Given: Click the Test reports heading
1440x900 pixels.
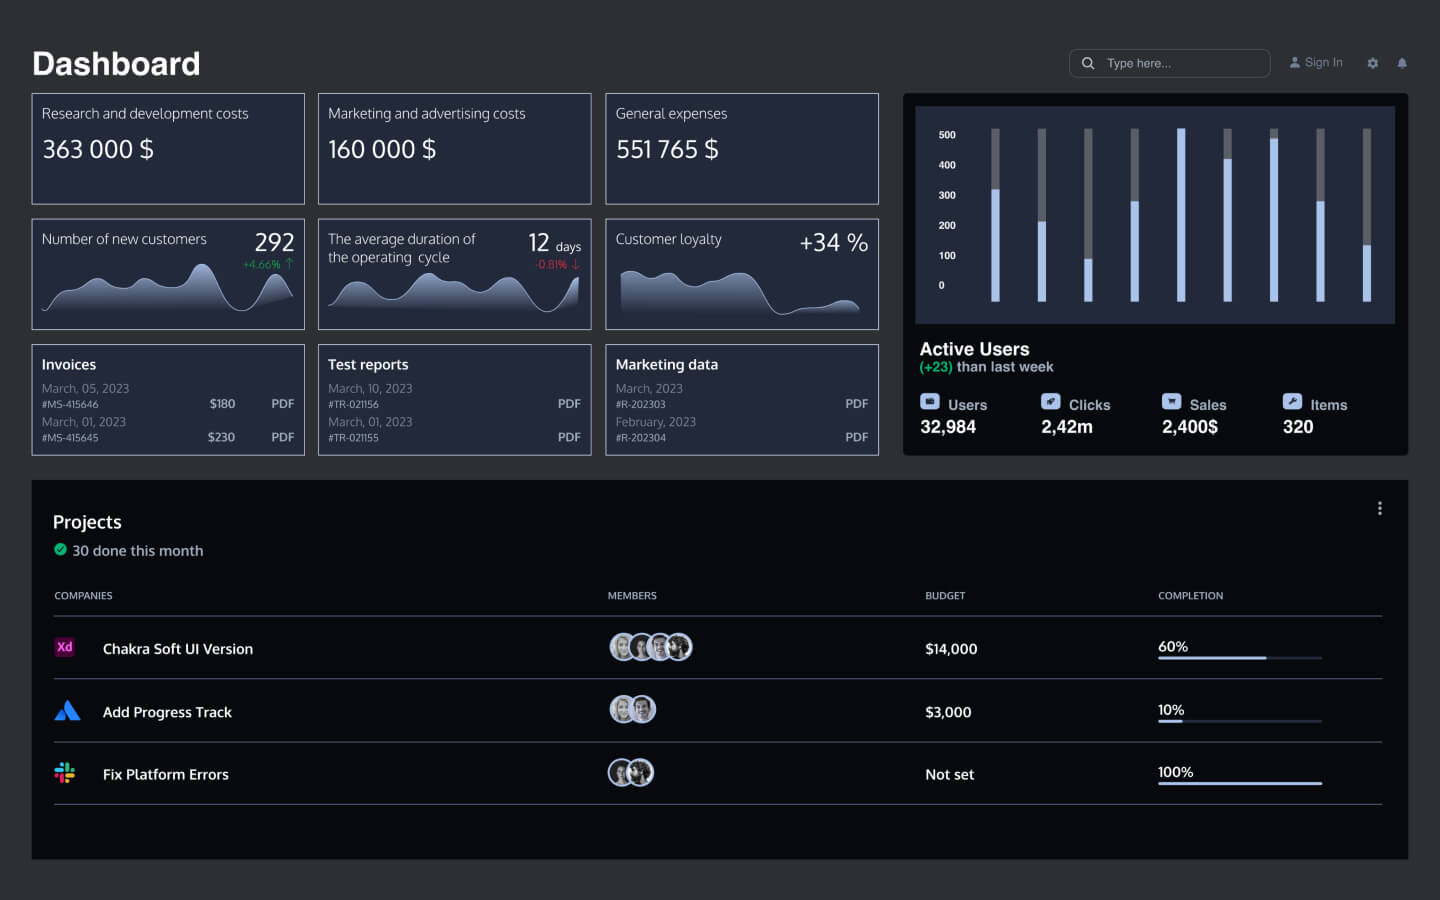Looking at the screenshot, I should point(368,365).
